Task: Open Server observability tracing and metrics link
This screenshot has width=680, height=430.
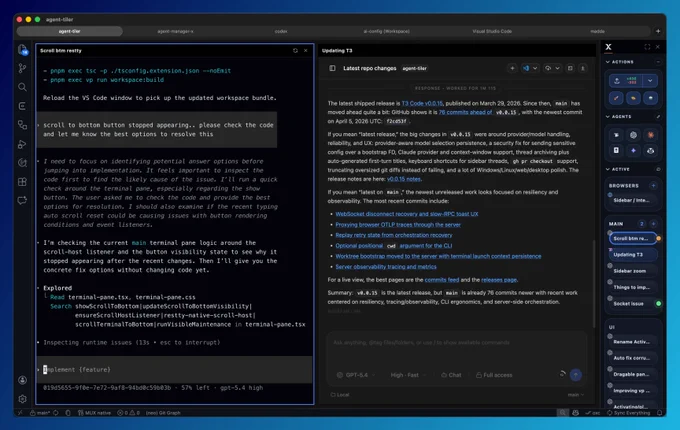Action: click(386, 267)
